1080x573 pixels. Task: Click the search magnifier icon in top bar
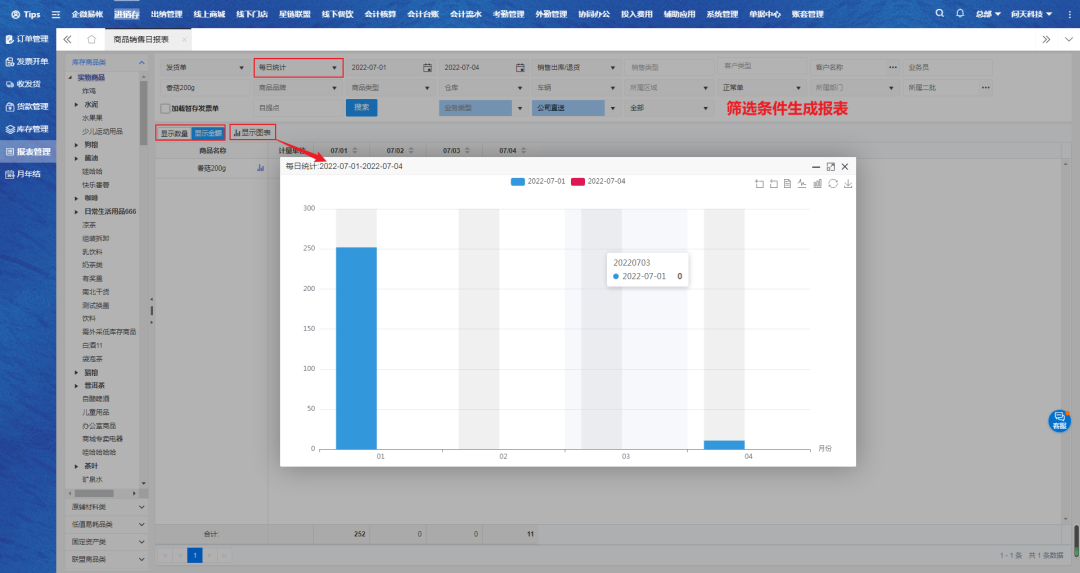tap(939, 14)
